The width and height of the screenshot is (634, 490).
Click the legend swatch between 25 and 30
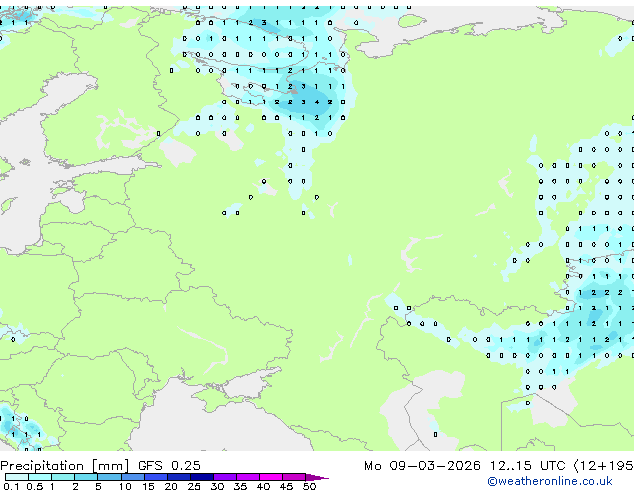[202, 477]
